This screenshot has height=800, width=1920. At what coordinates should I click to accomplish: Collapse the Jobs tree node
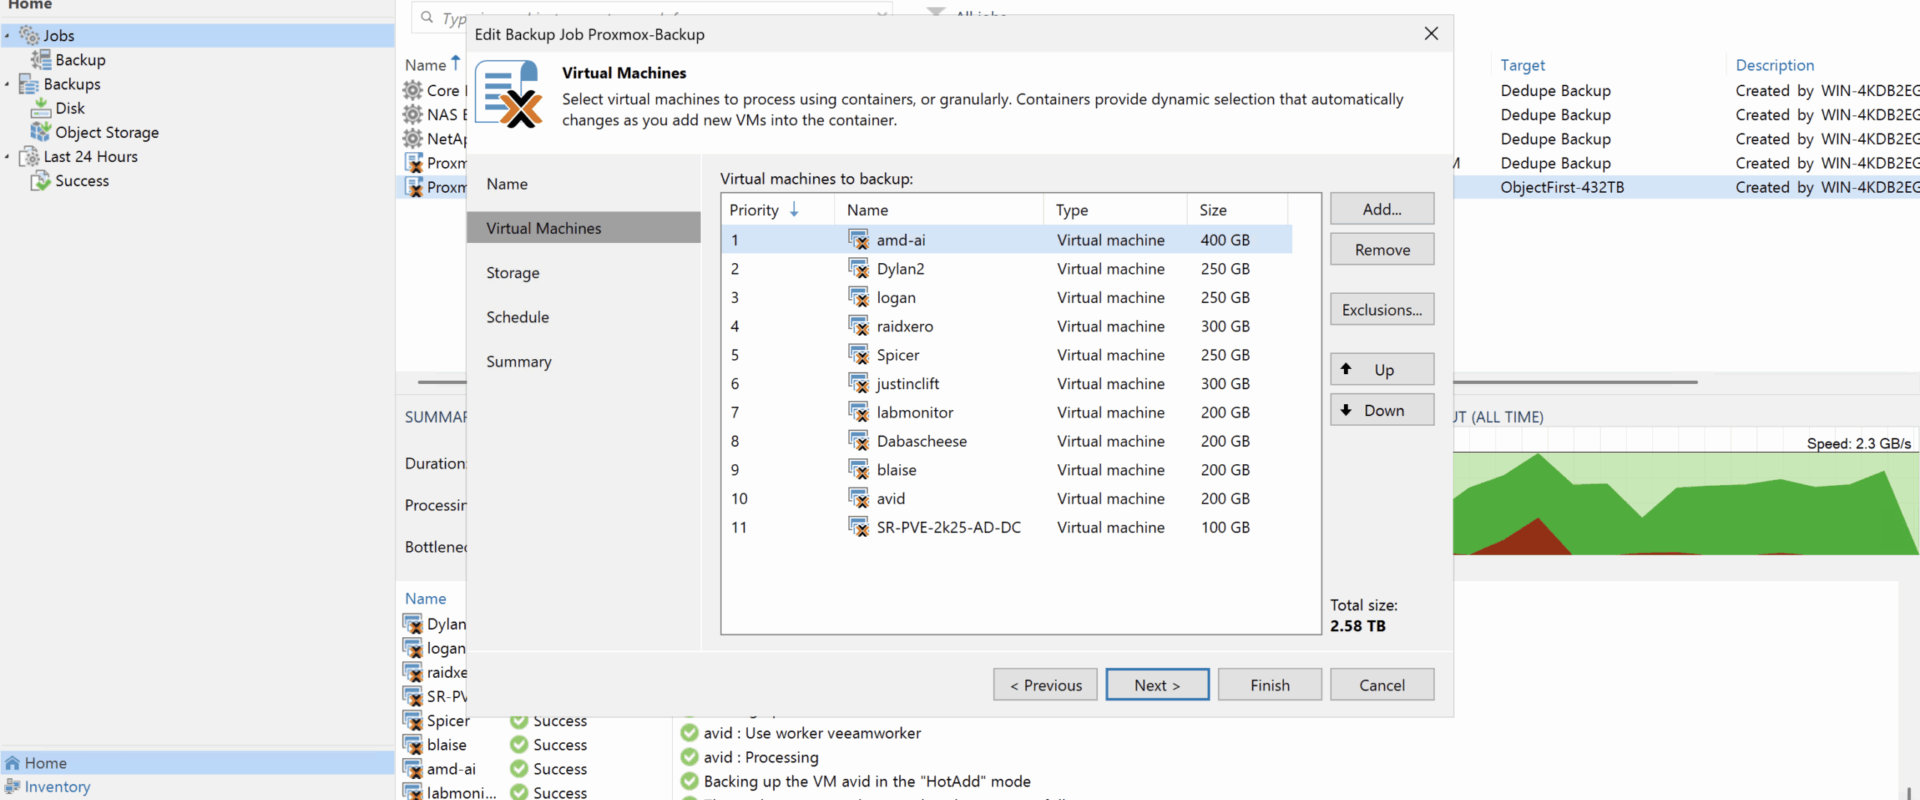coord(7,36)
